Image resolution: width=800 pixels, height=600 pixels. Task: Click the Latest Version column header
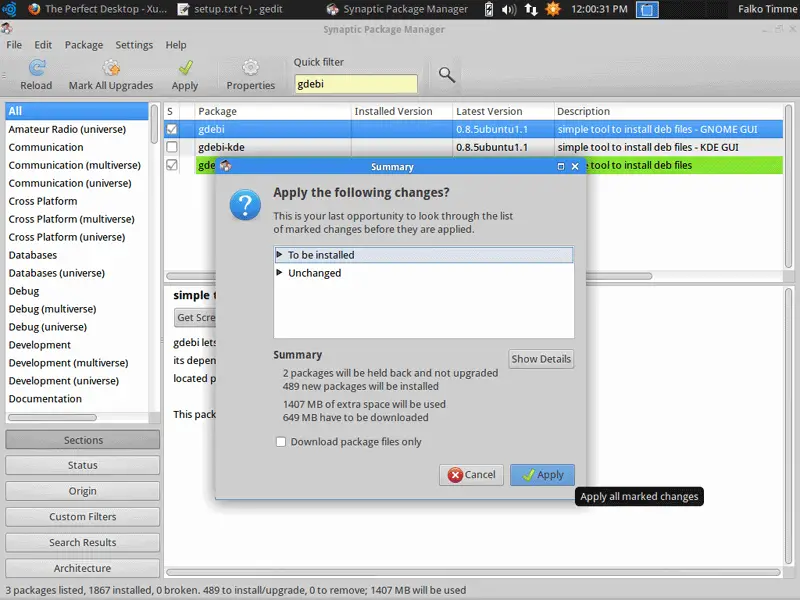point(503,111)
